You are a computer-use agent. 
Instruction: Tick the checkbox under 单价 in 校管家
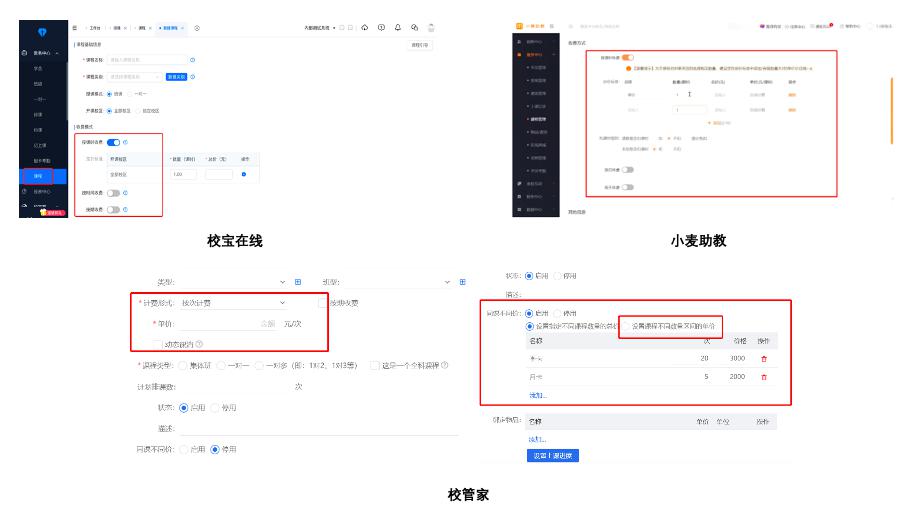point(157,344)
